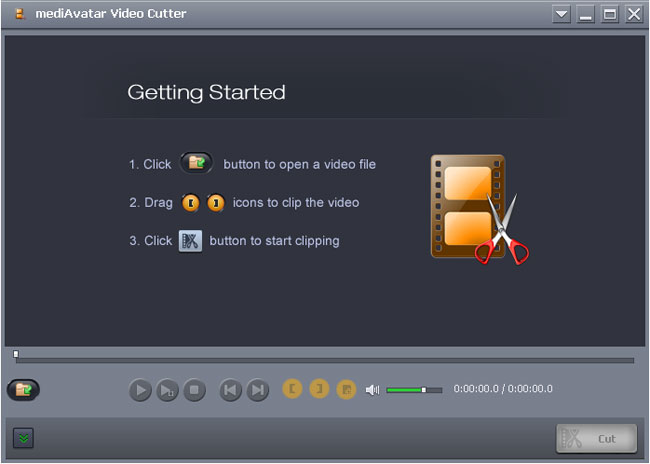The width and height of the screenshot is (650, 464).
Task: Open the title bar dropdown menu arrow
Action: click(x=561, y=15)
